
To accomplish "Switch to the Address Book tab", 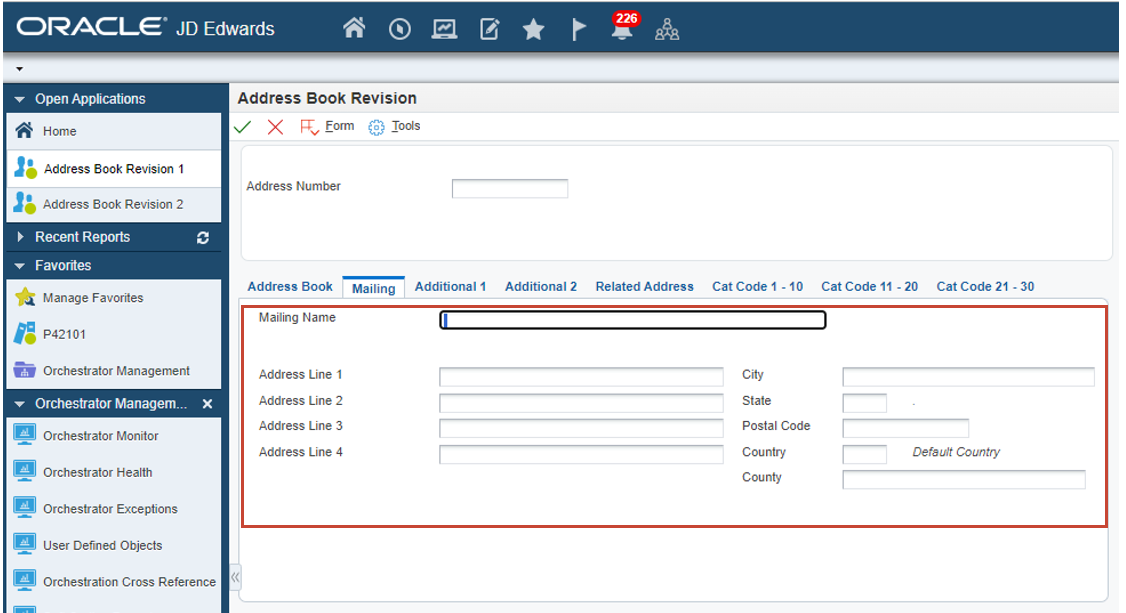I will [x=290, y=286].
